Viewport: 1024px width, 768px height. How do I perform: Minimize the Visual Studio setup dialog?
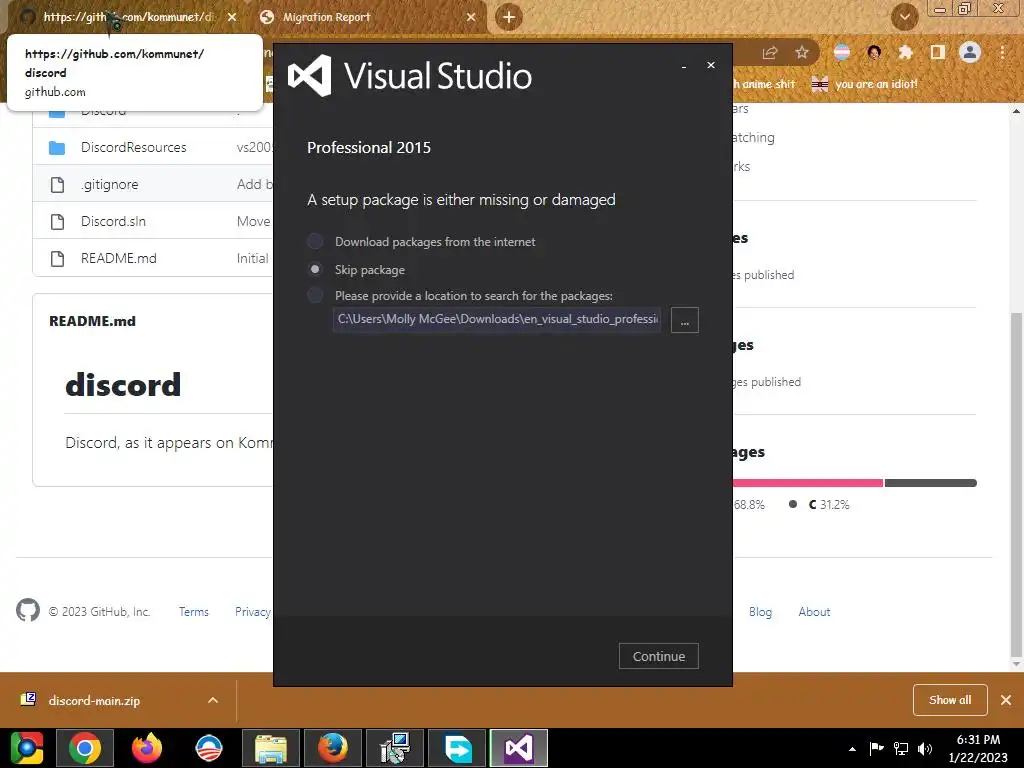coord(684,66)
